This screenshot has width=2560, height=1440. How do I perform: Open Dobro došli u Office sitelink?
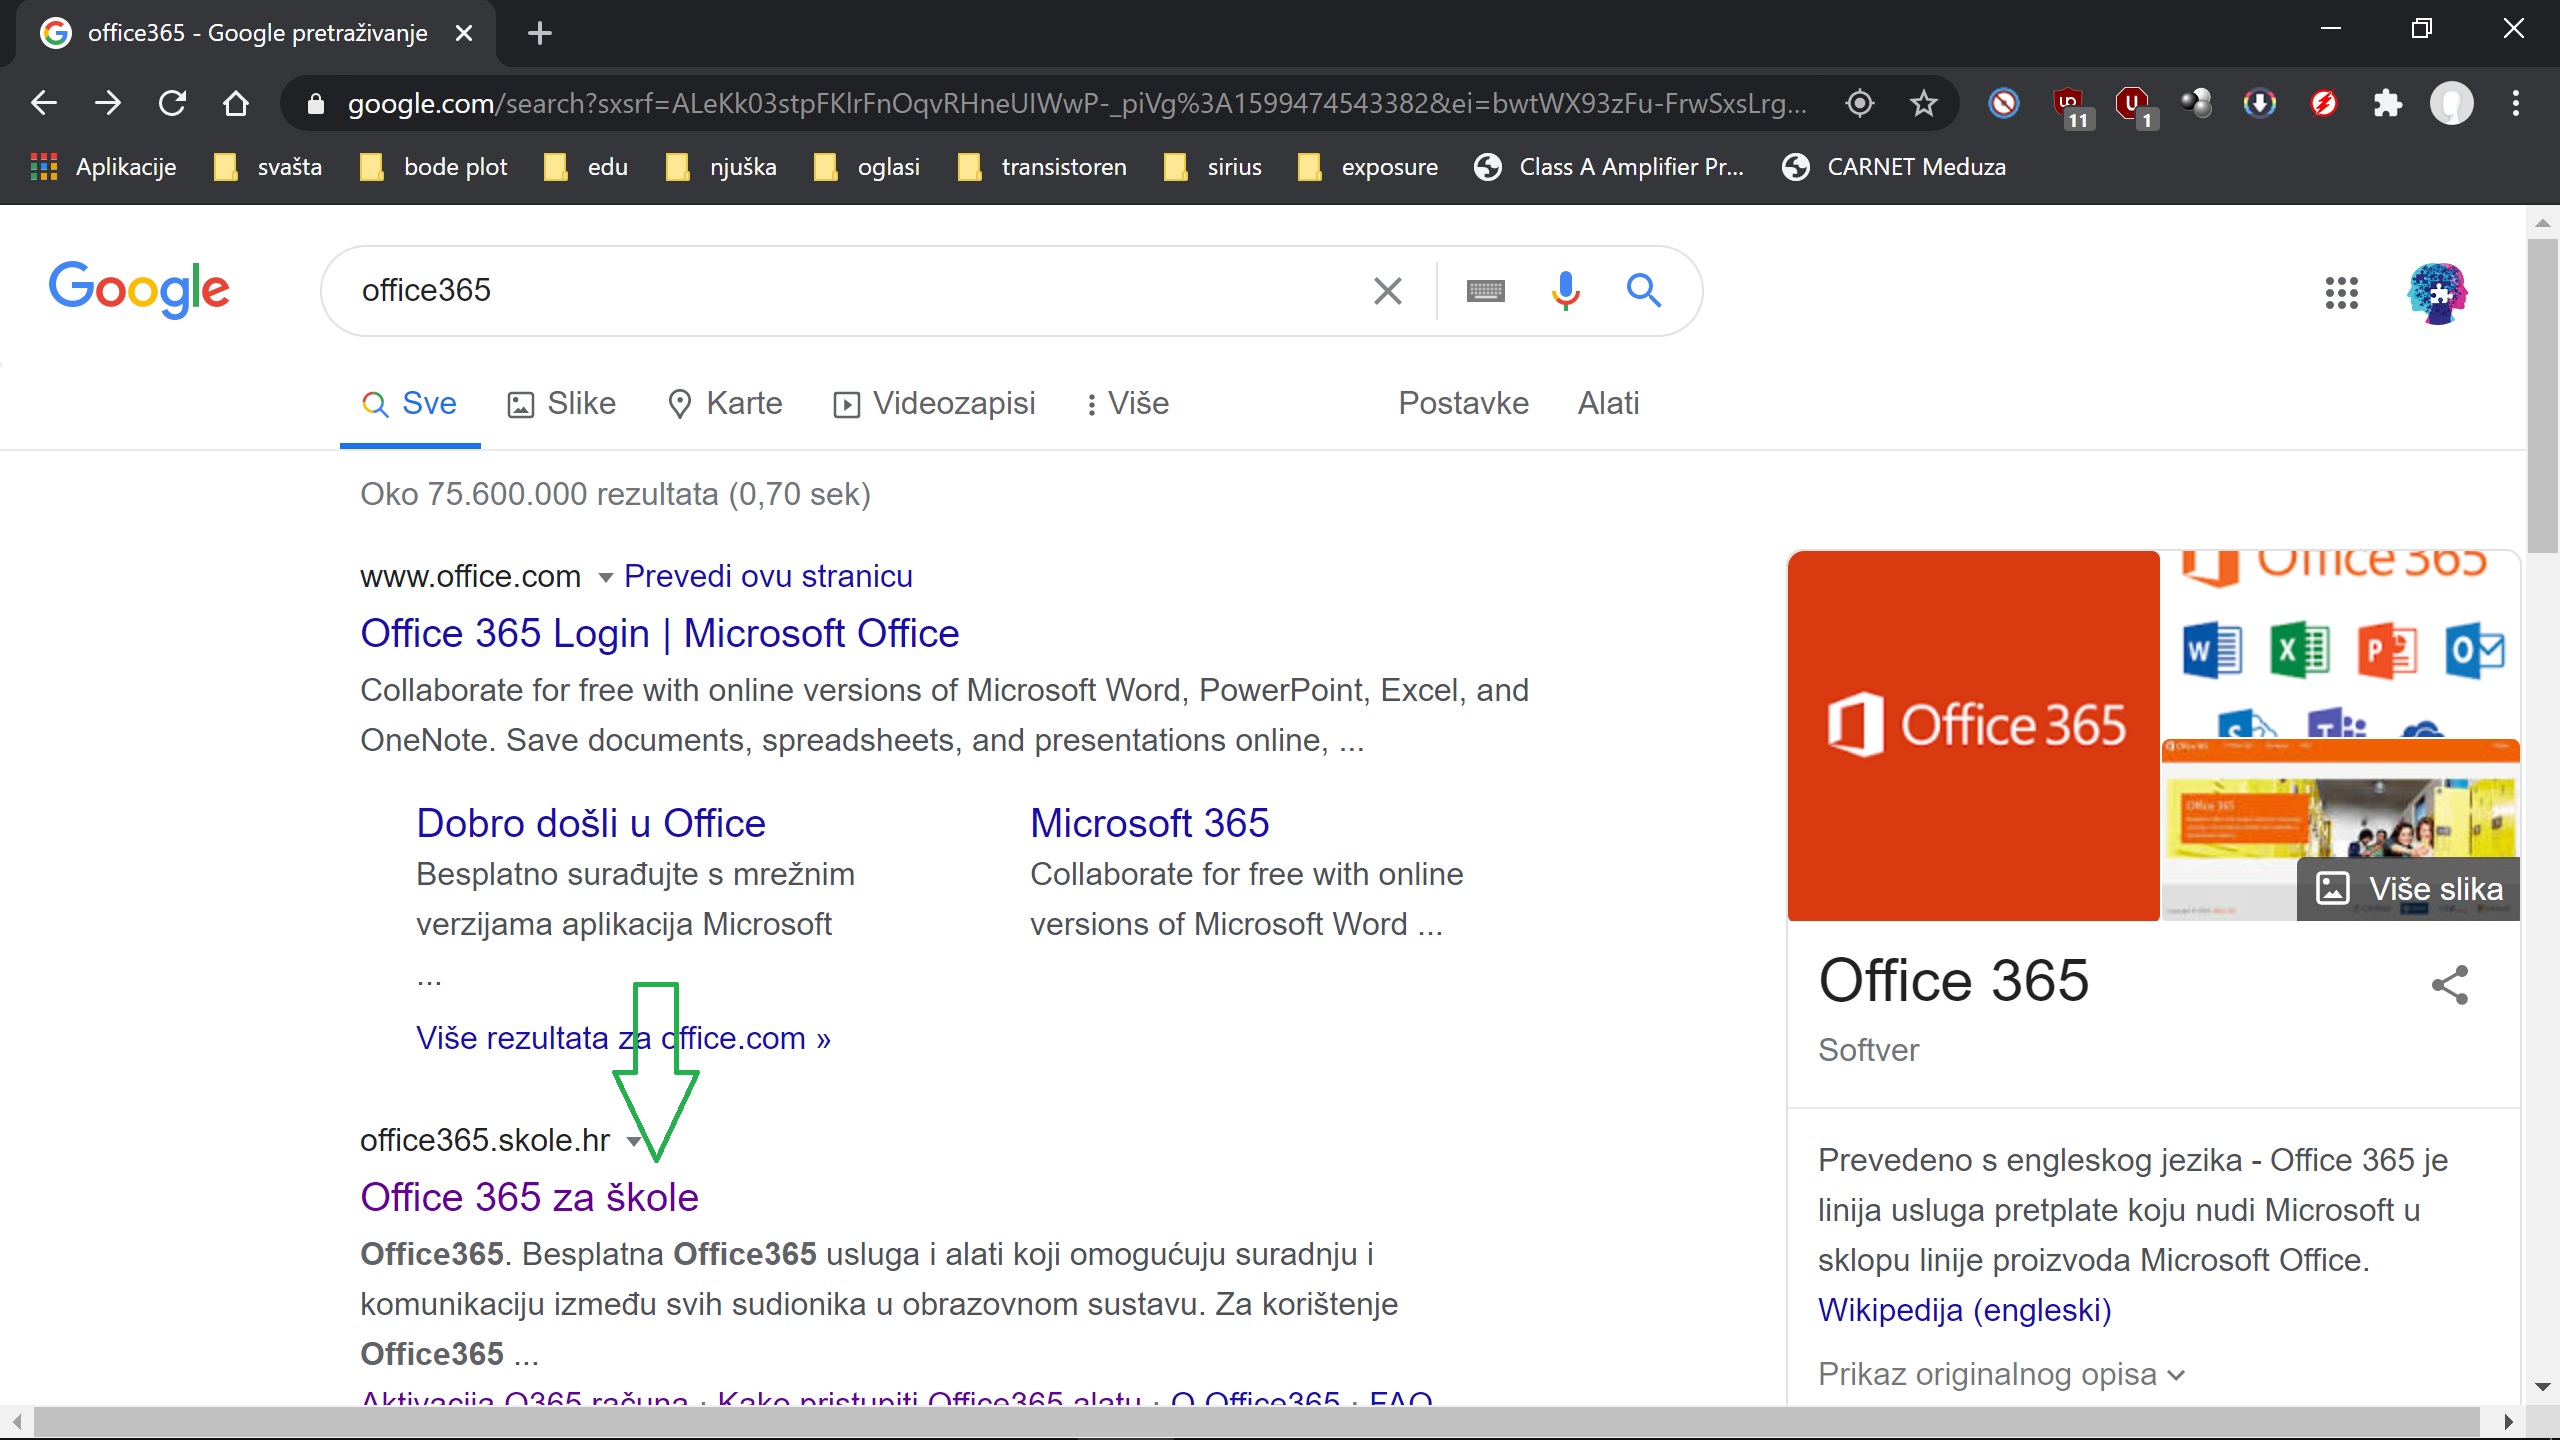coord(590,824)
